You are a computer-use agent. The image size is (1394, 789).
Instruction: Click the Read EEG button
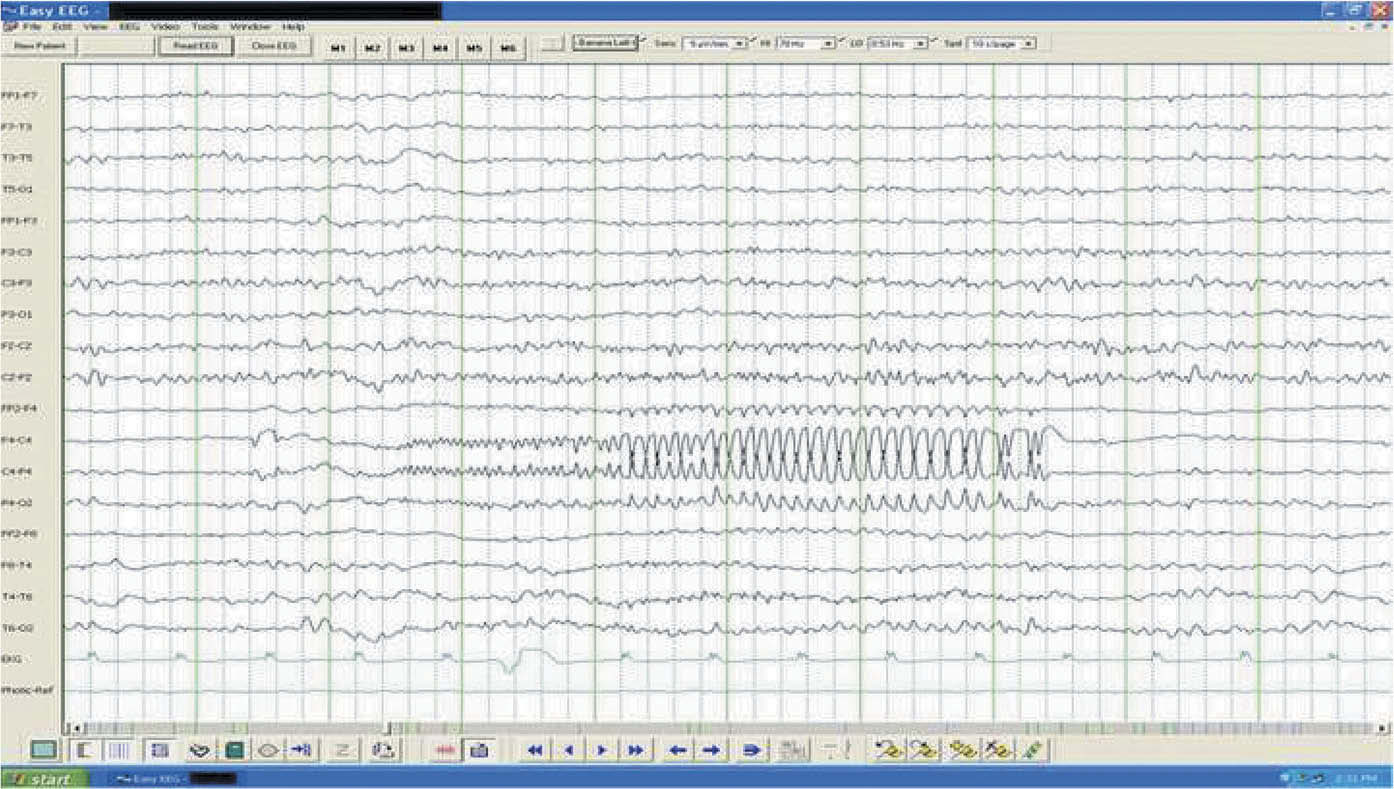point(195,46)
